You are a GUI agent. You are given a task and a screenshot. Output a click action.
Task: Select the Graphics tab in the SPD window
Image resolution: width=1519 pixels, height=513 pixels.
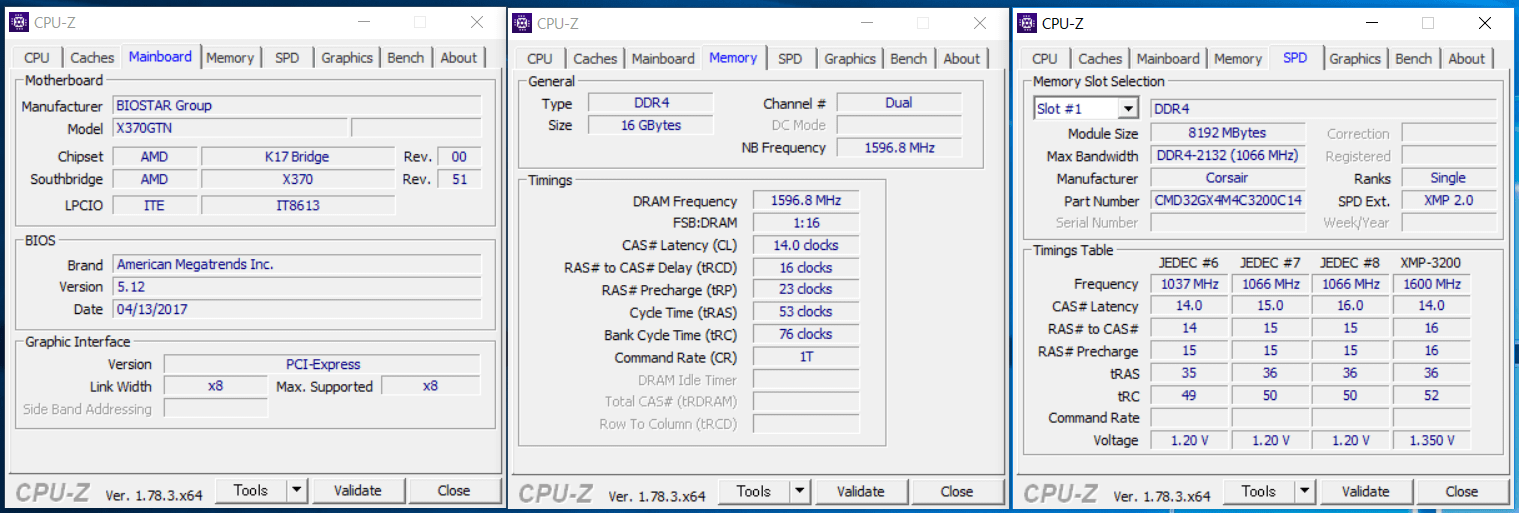[x=1355, y=59]
